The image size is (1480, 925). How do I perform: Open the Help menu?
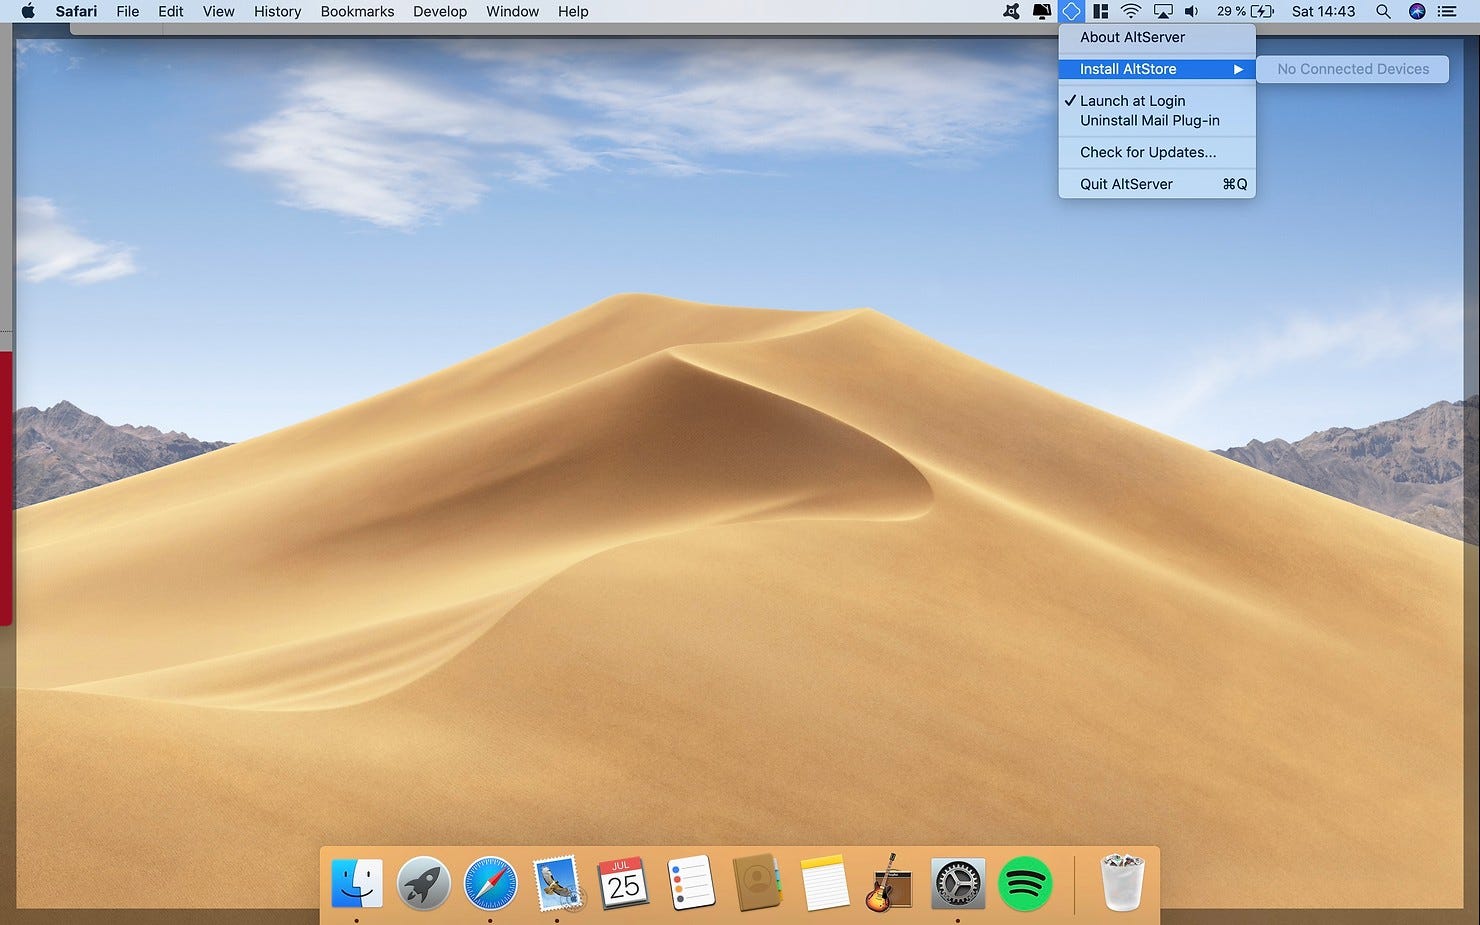(573, 11)
